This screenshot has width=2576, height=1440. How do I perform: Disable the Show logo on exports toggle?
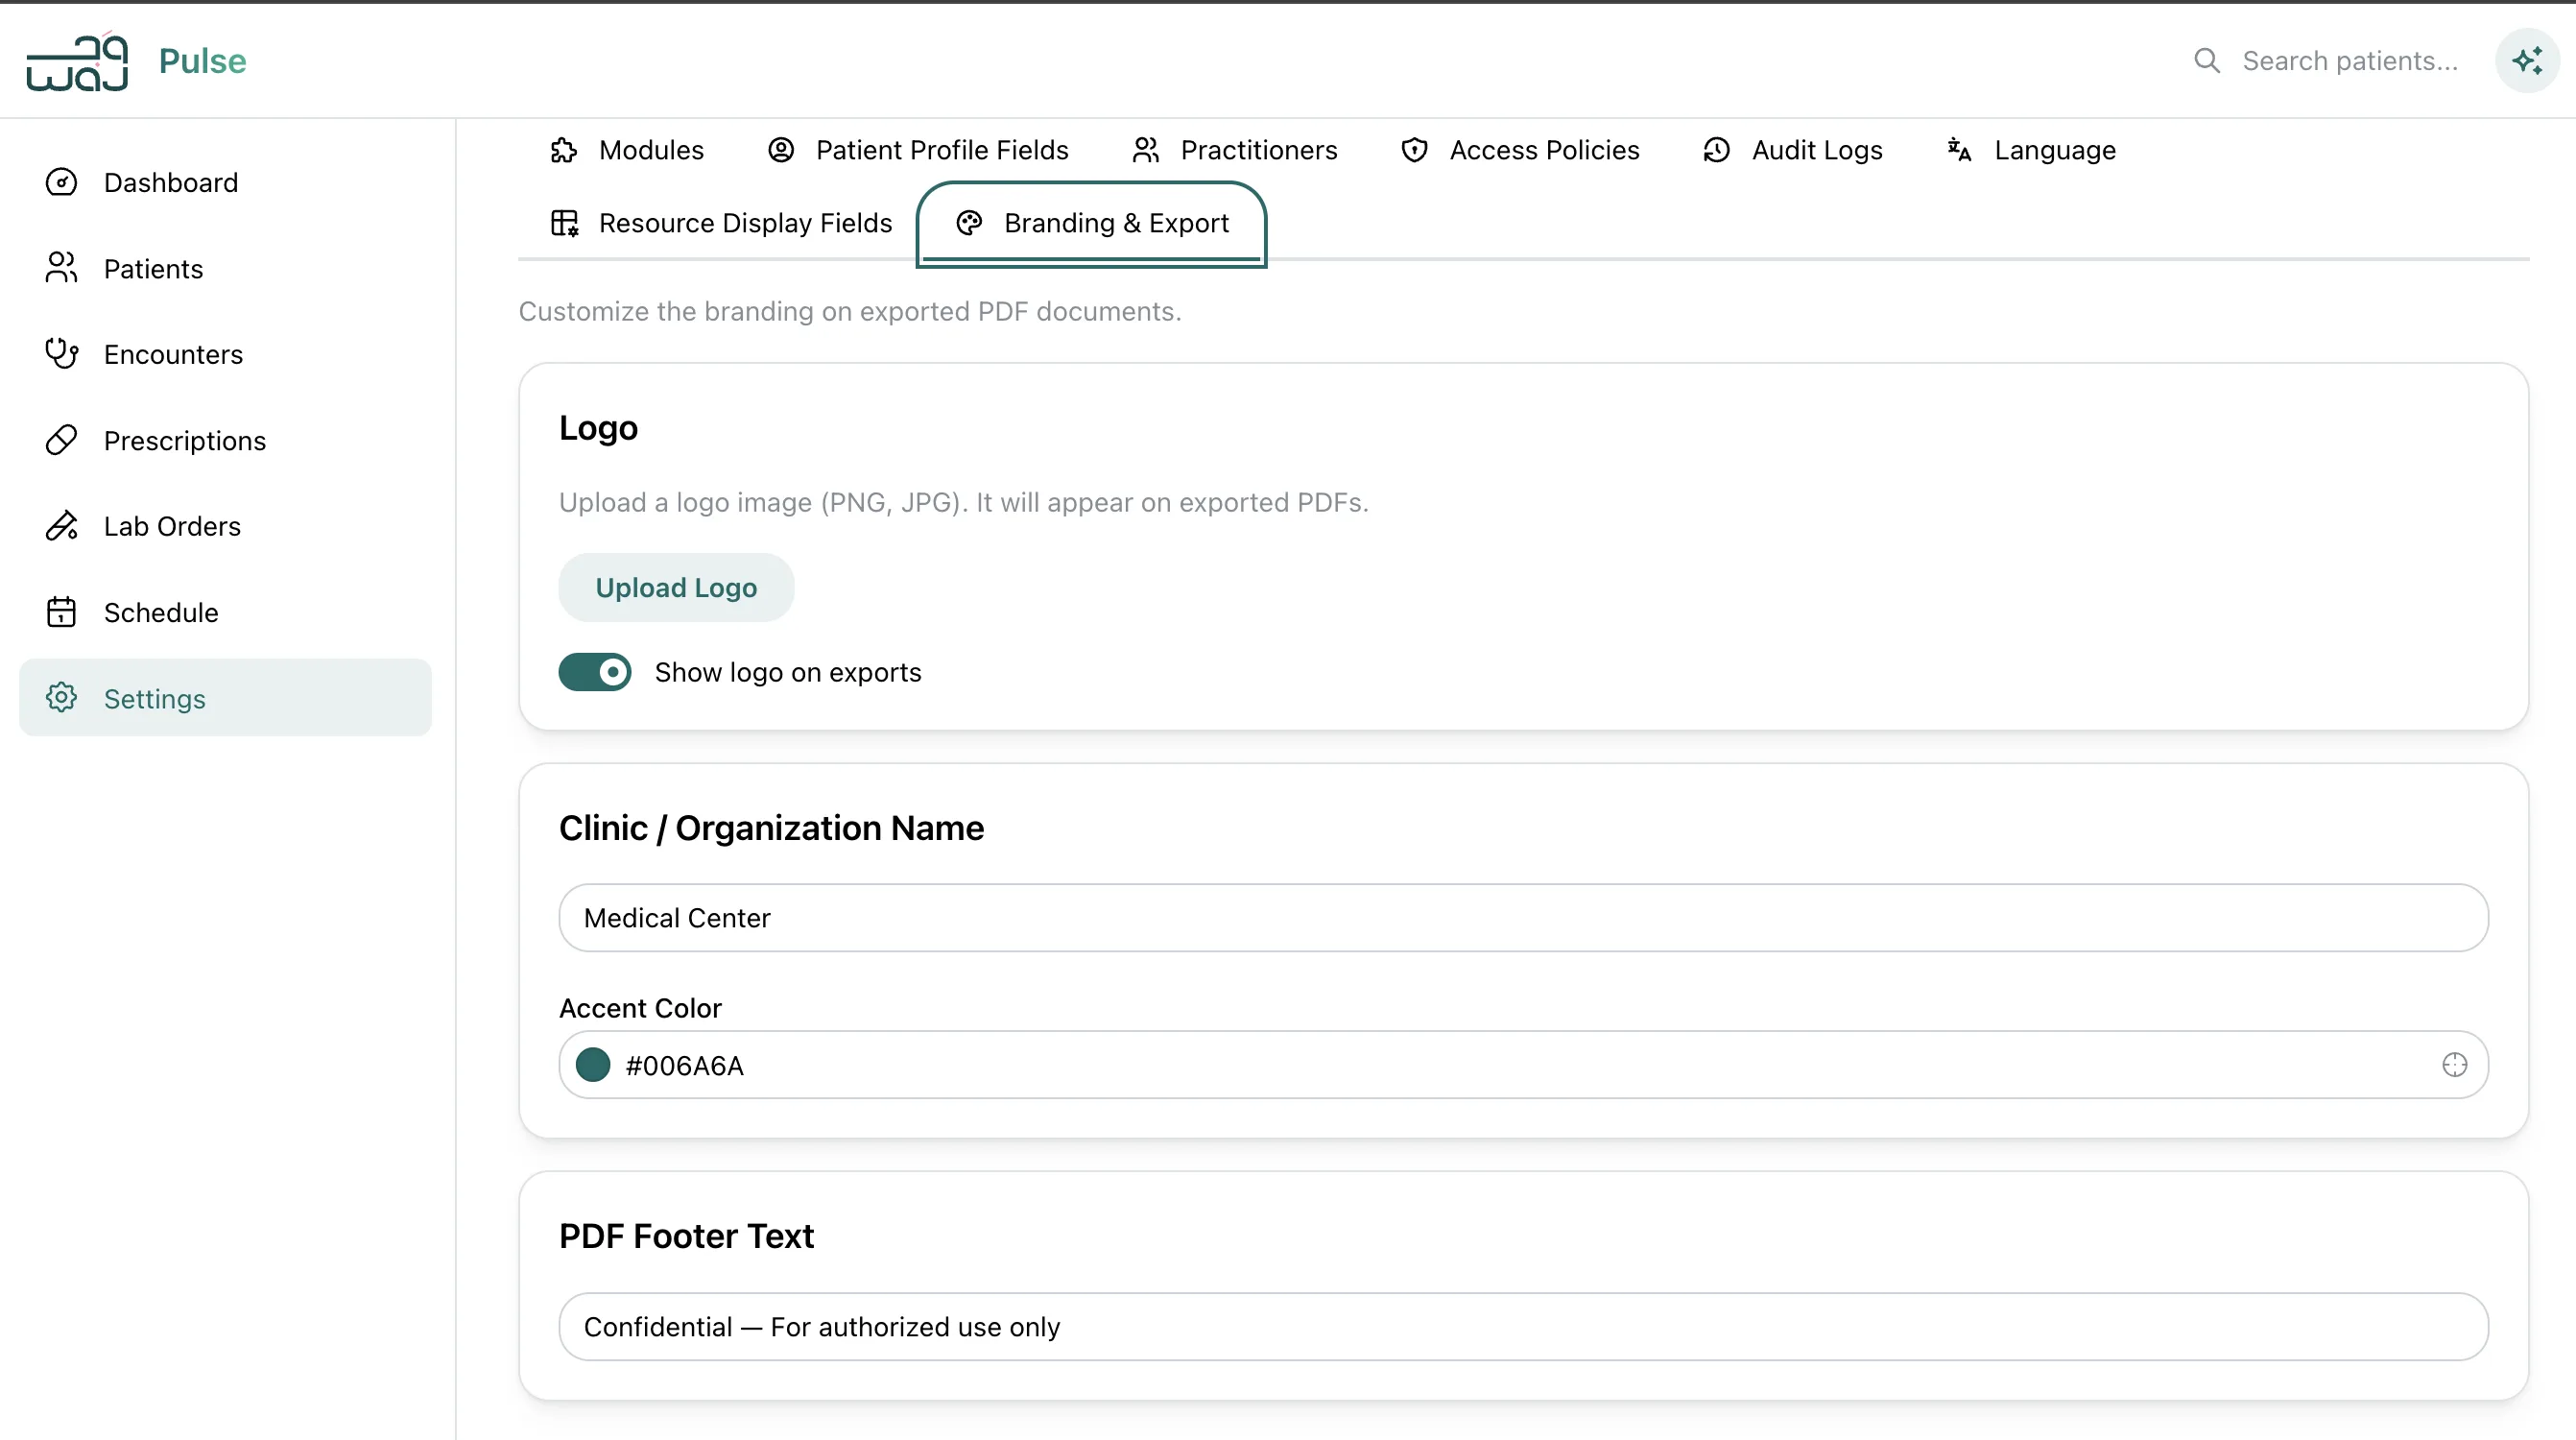tap(594, 671)
